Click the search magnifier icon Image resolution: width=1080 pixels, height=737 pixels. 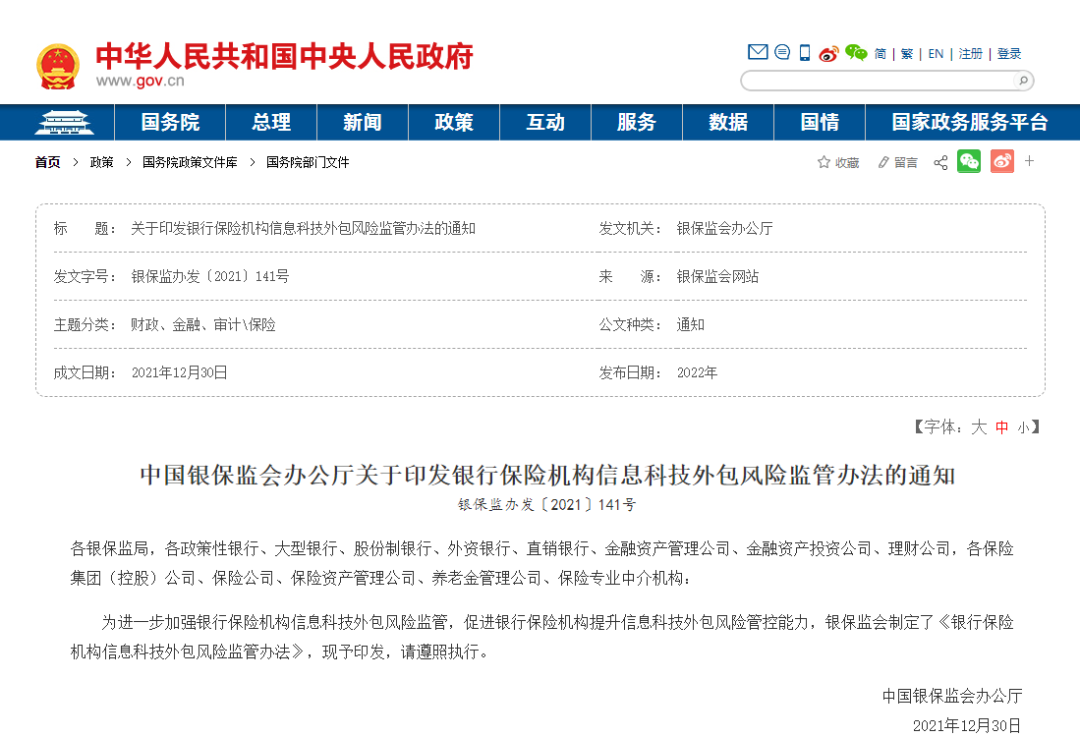pyautogui.click(x=1022, y=81)
